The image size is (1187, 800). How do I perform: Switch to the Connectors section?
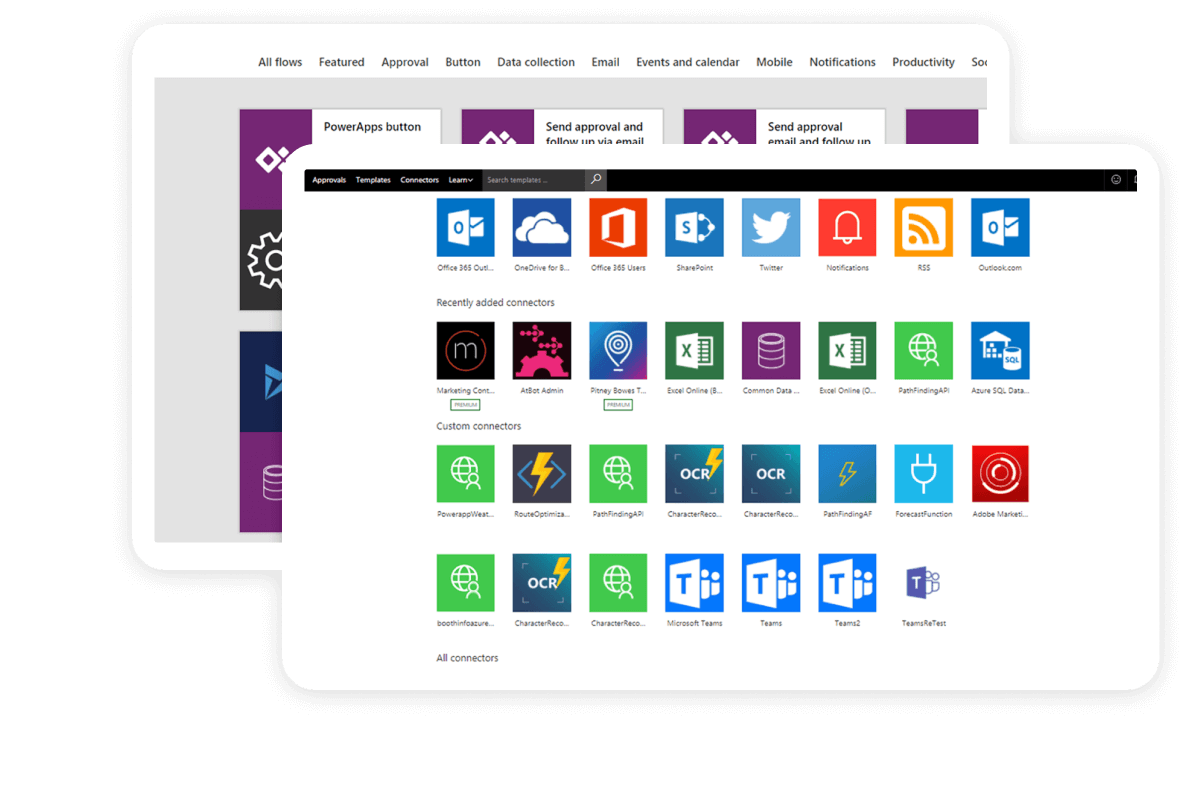419,180
